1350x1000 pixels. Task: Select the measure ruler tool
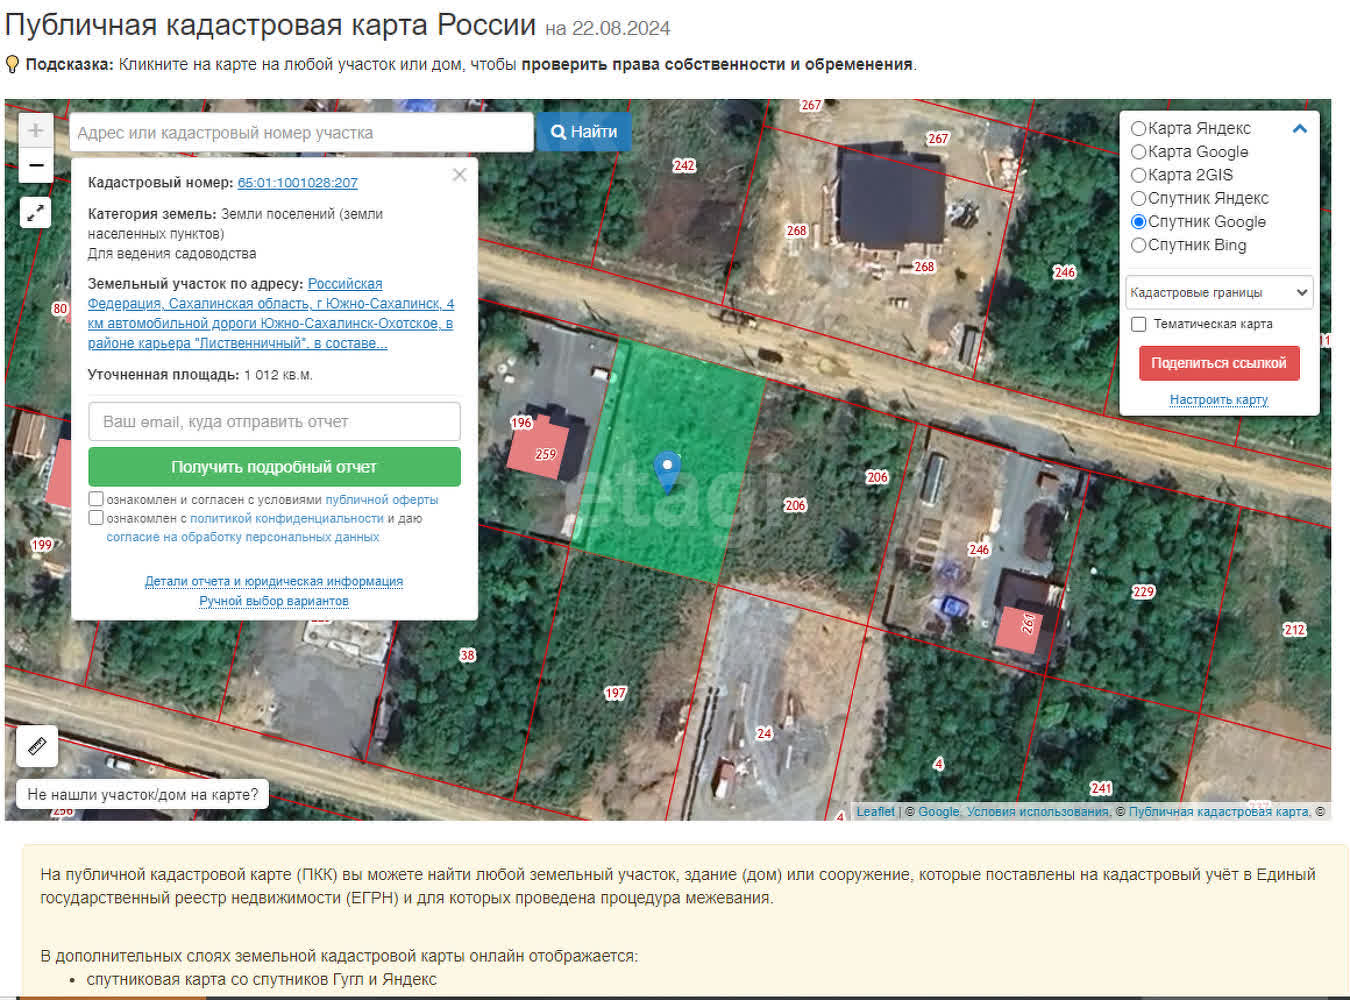pos(37,745)
